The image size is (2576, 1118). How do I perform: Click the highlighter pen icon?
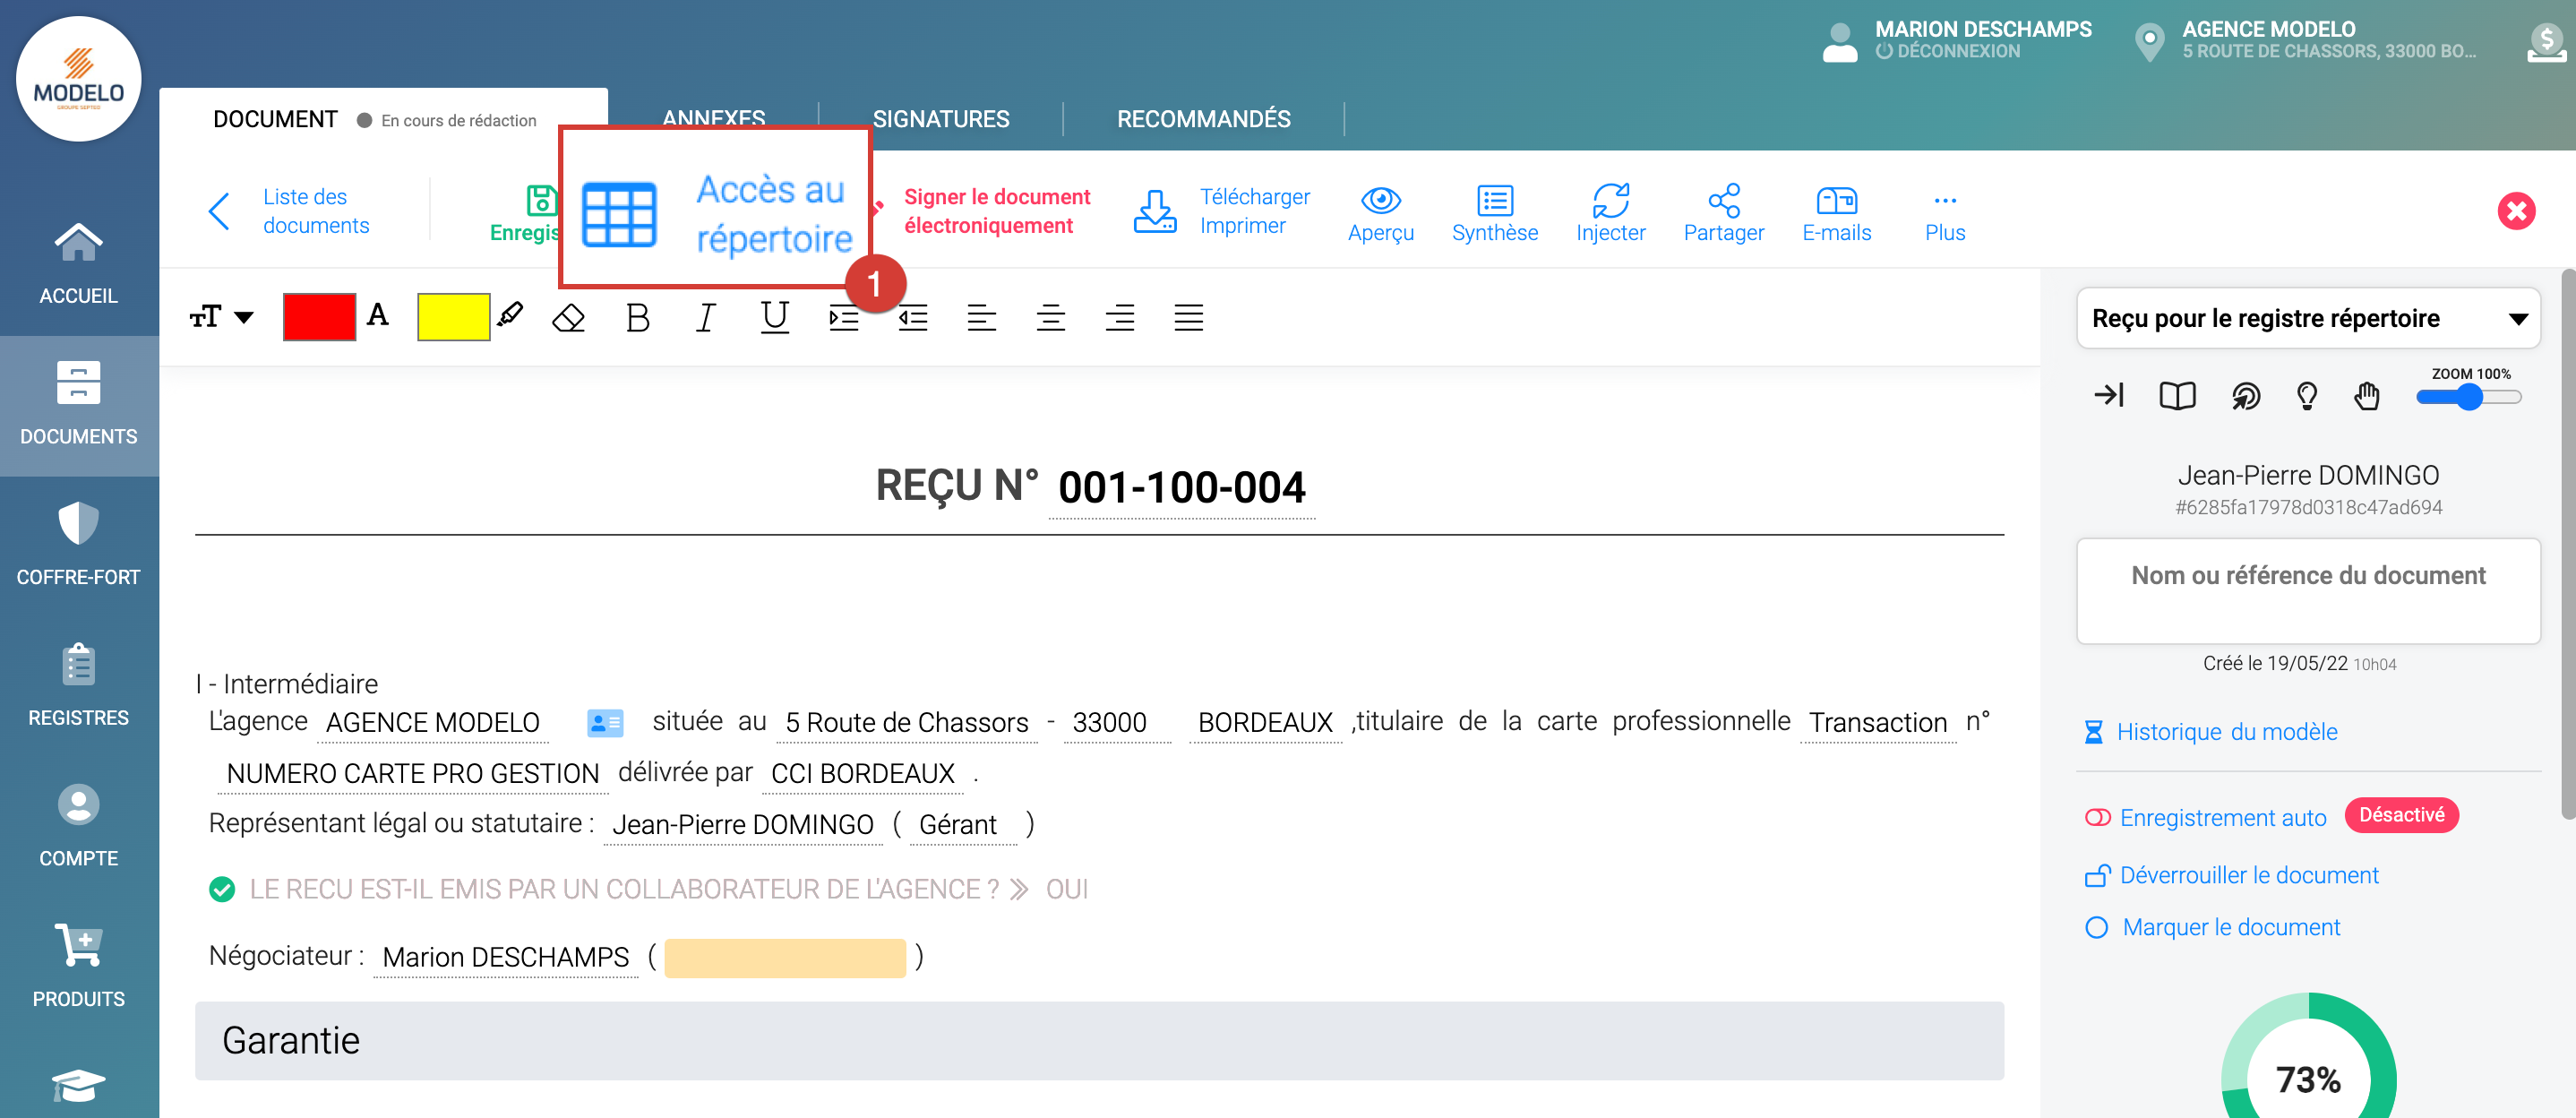[510, 316]
